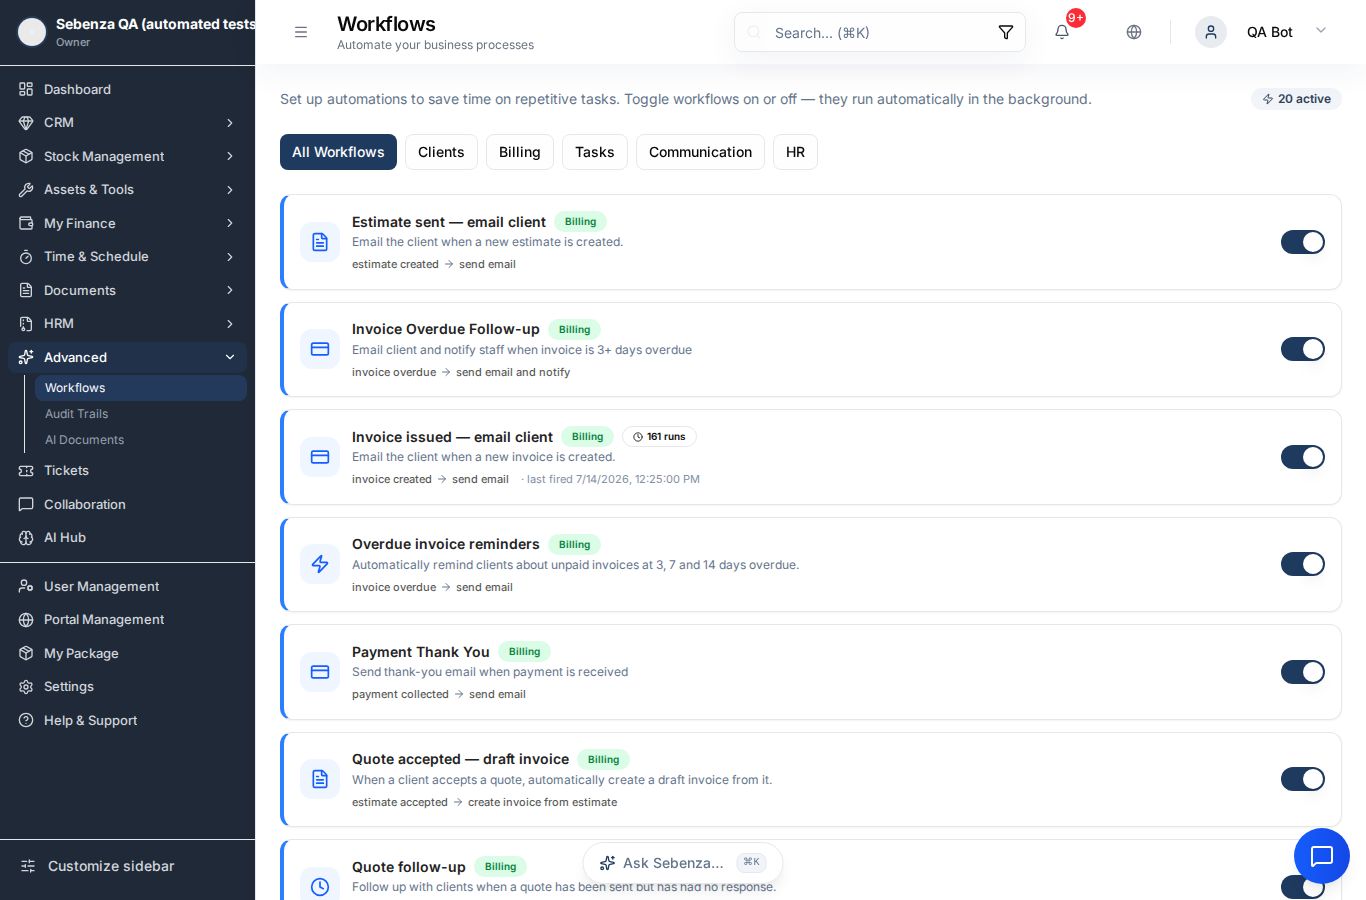
Task: Expand HRM submenu chevron
Action: coord(230,323)
